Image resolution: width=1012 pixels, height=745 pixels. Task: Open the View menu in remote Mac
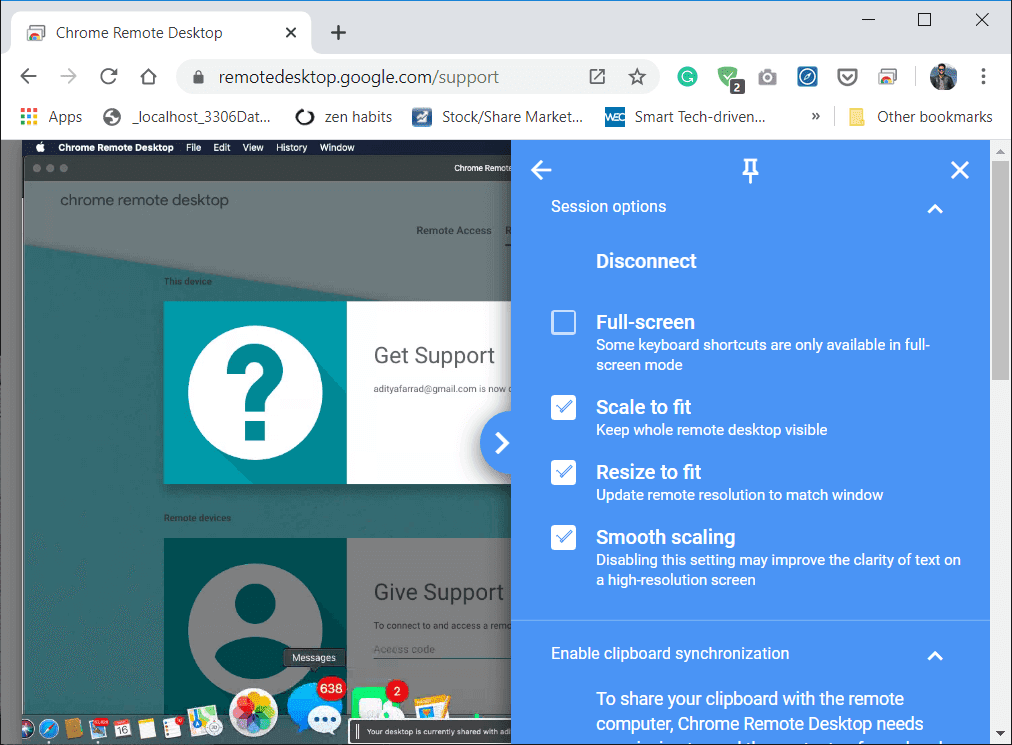pos(253,147)
